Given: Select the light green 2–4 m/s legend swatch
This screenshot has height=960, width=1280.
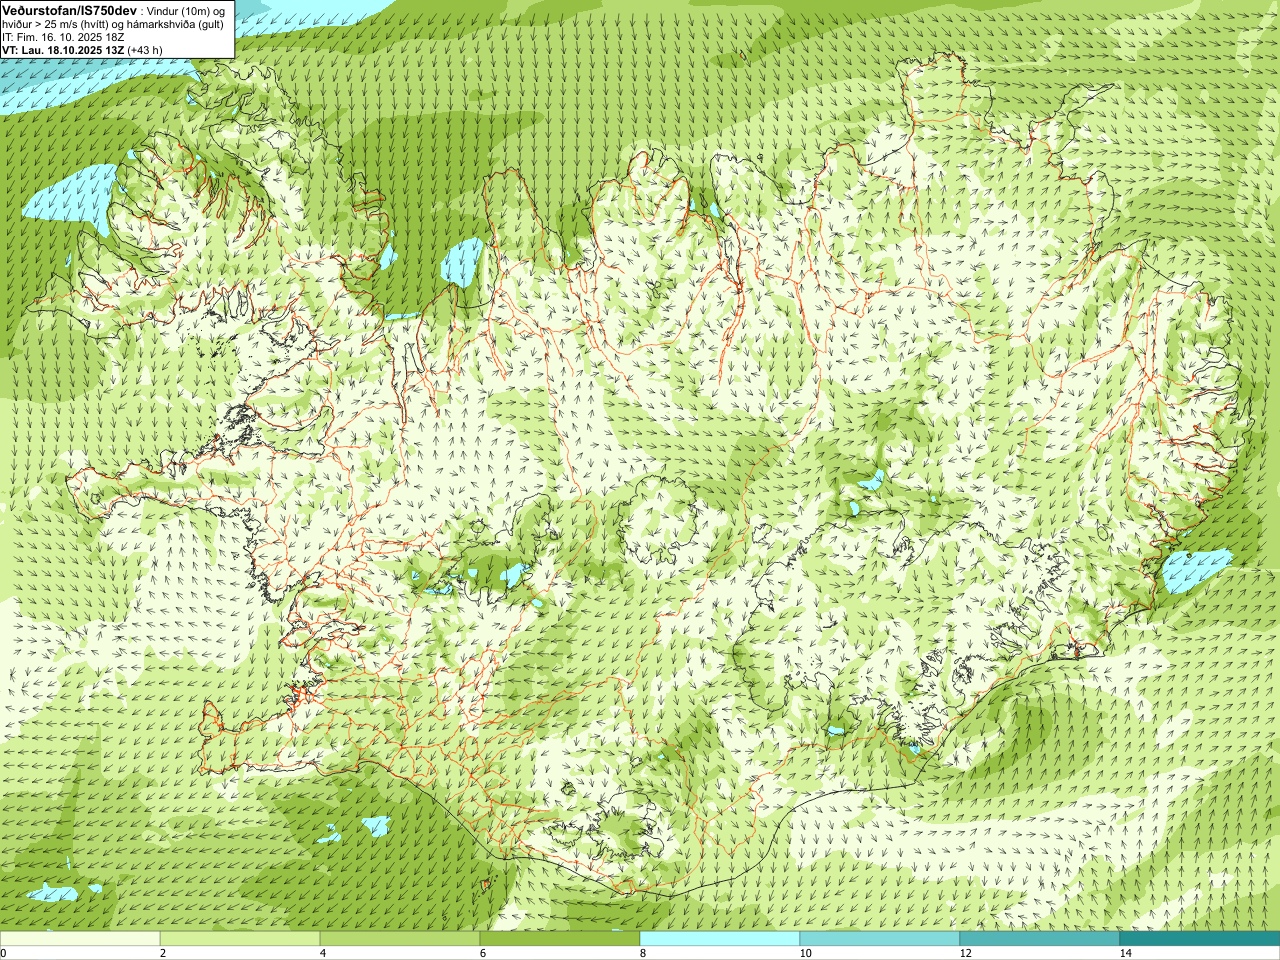Looking at the screenshot, I should point(240,939).
